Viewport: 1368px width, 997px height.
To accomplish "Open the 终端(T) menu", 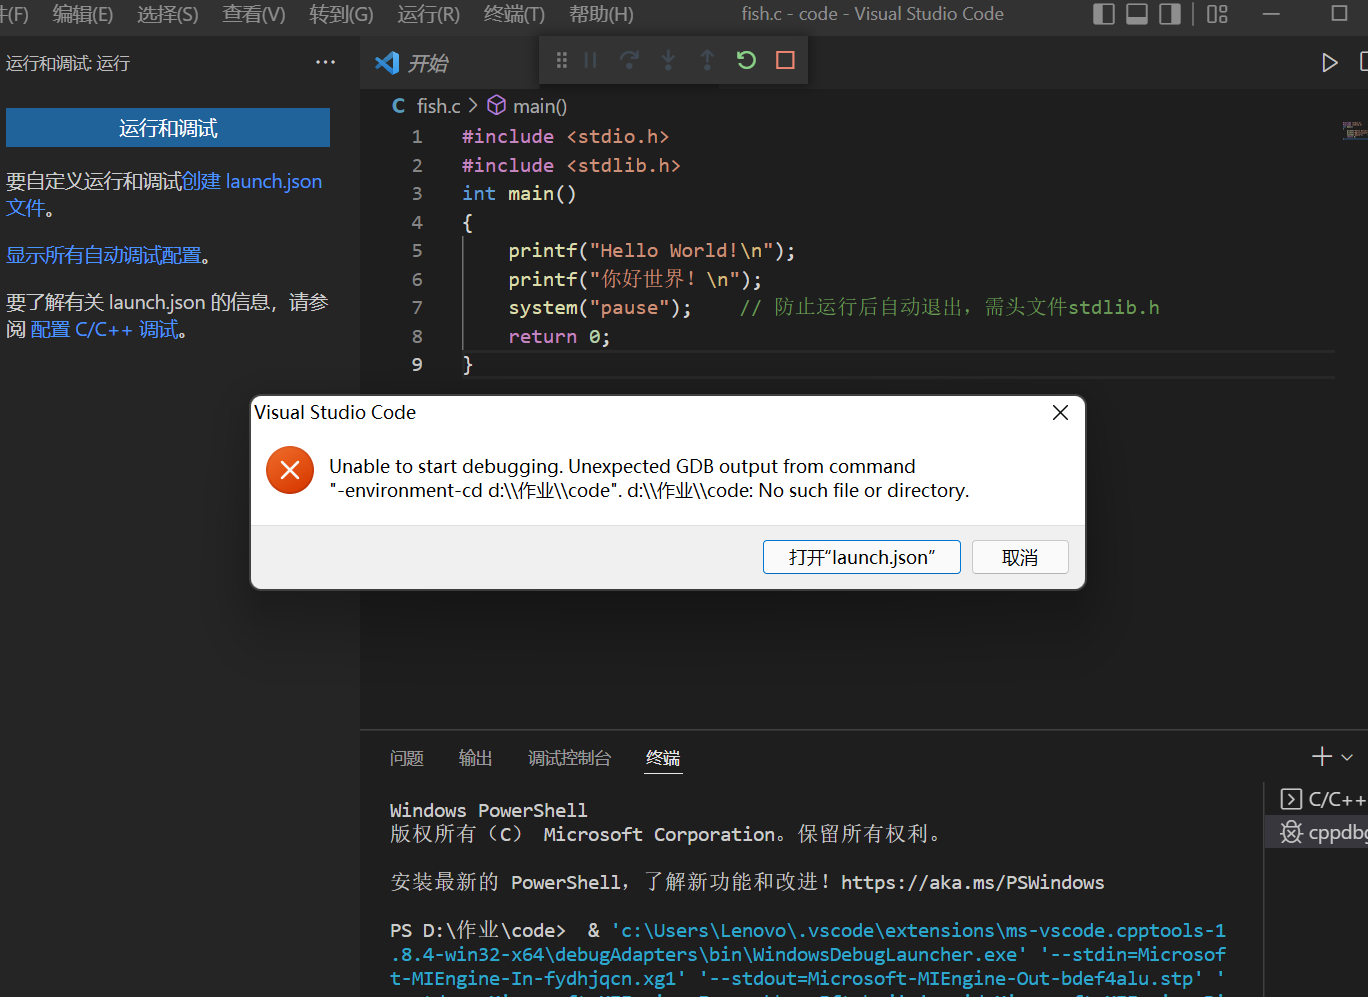I will pos(514,14).
